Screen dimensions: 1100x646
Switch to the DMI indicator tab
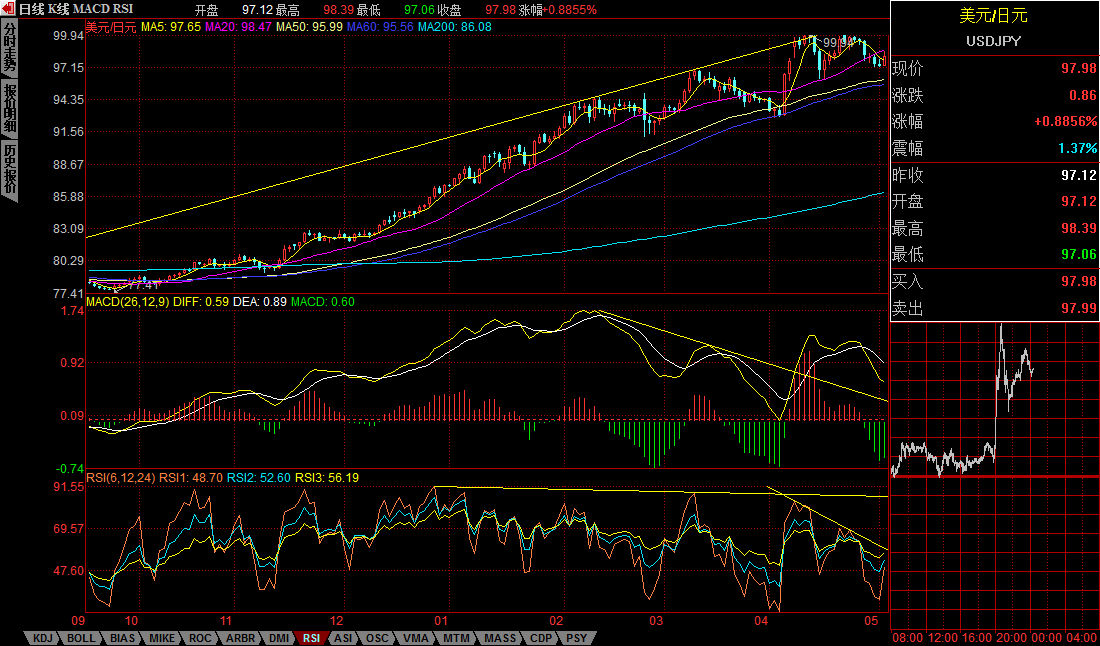[280, 638]
